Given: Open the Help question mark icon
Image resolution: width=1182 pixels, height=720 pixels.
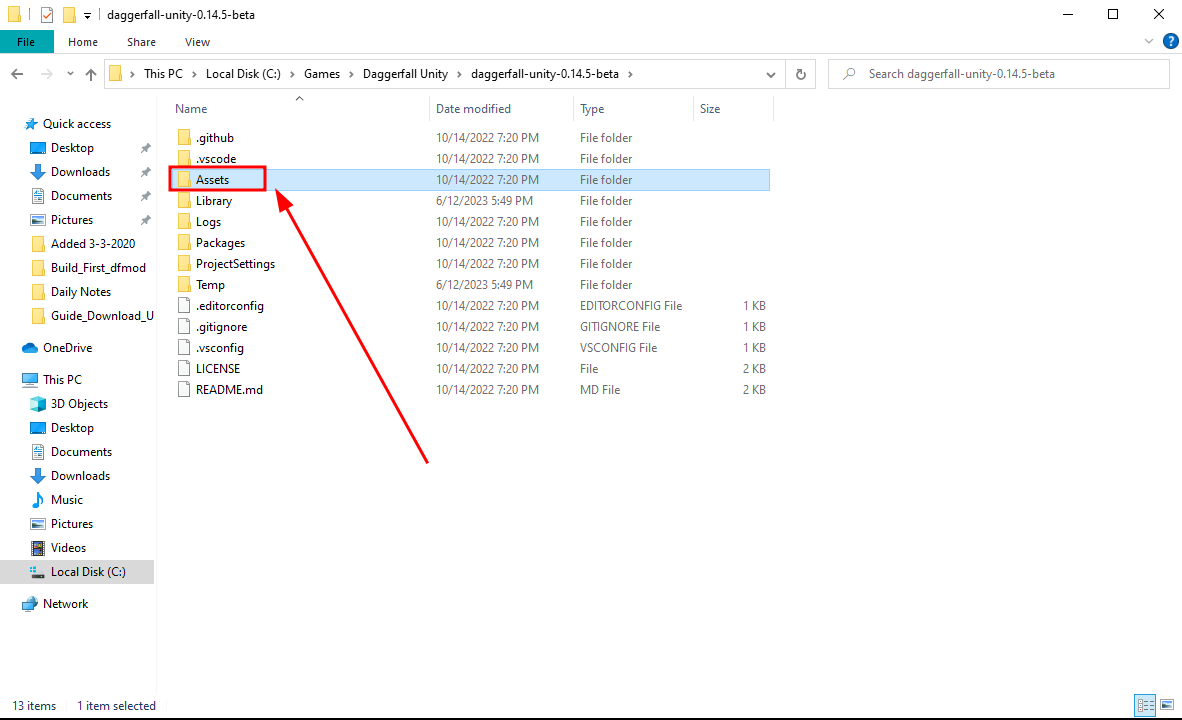Looking at the screenshot, I should point(1171,41).
